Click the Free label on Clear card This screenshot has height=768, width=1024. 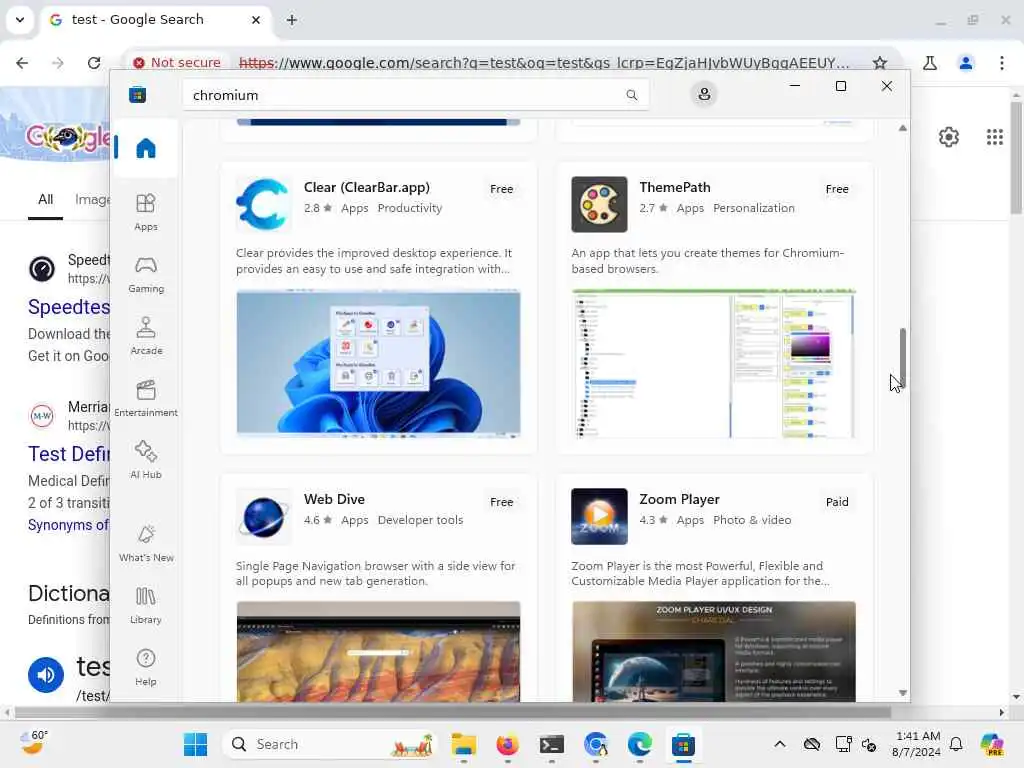coord(502,189)
